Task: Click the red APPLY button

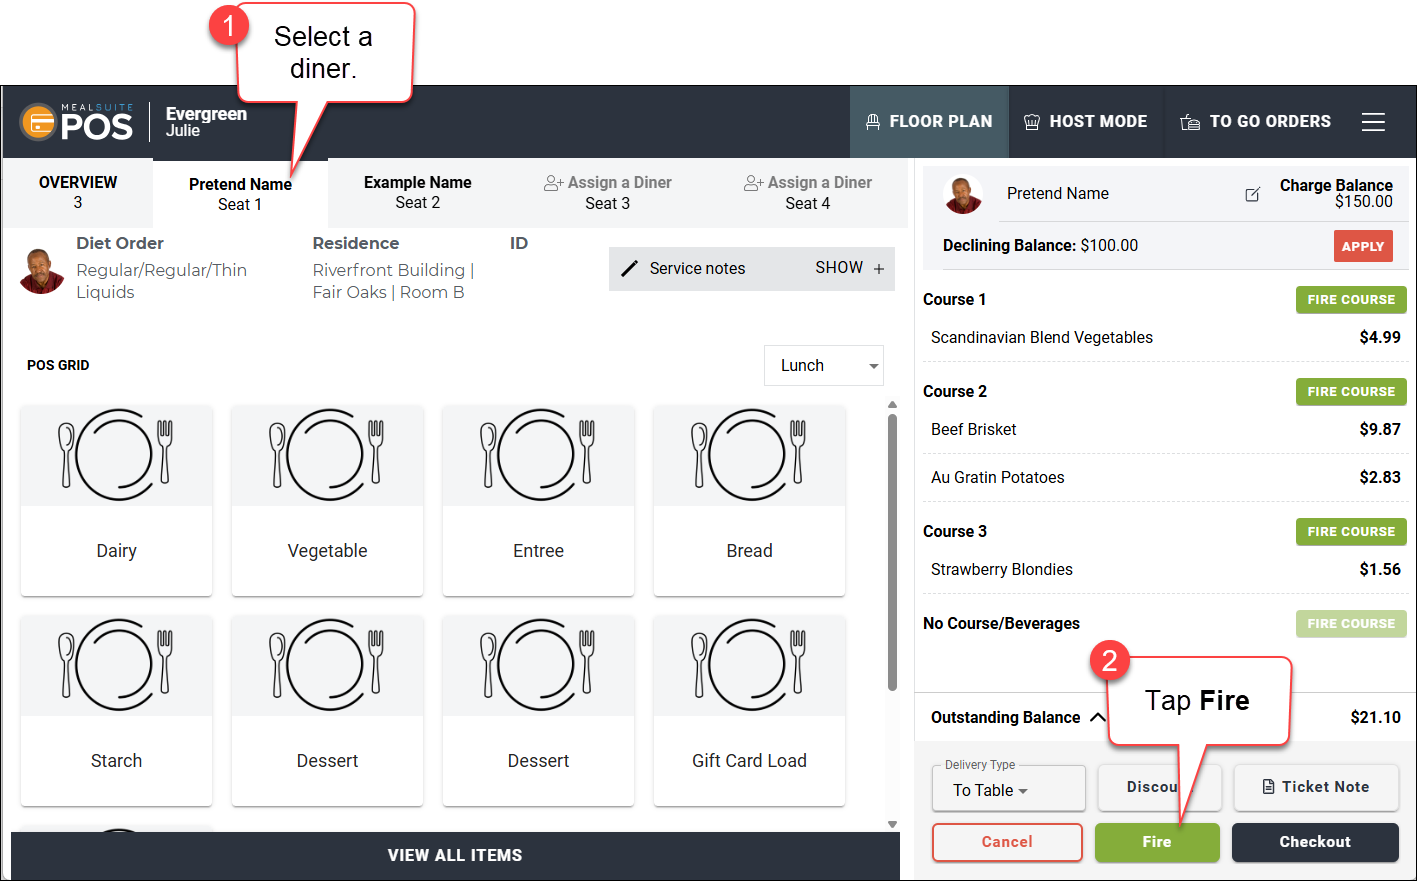Action: point(1363,246)
